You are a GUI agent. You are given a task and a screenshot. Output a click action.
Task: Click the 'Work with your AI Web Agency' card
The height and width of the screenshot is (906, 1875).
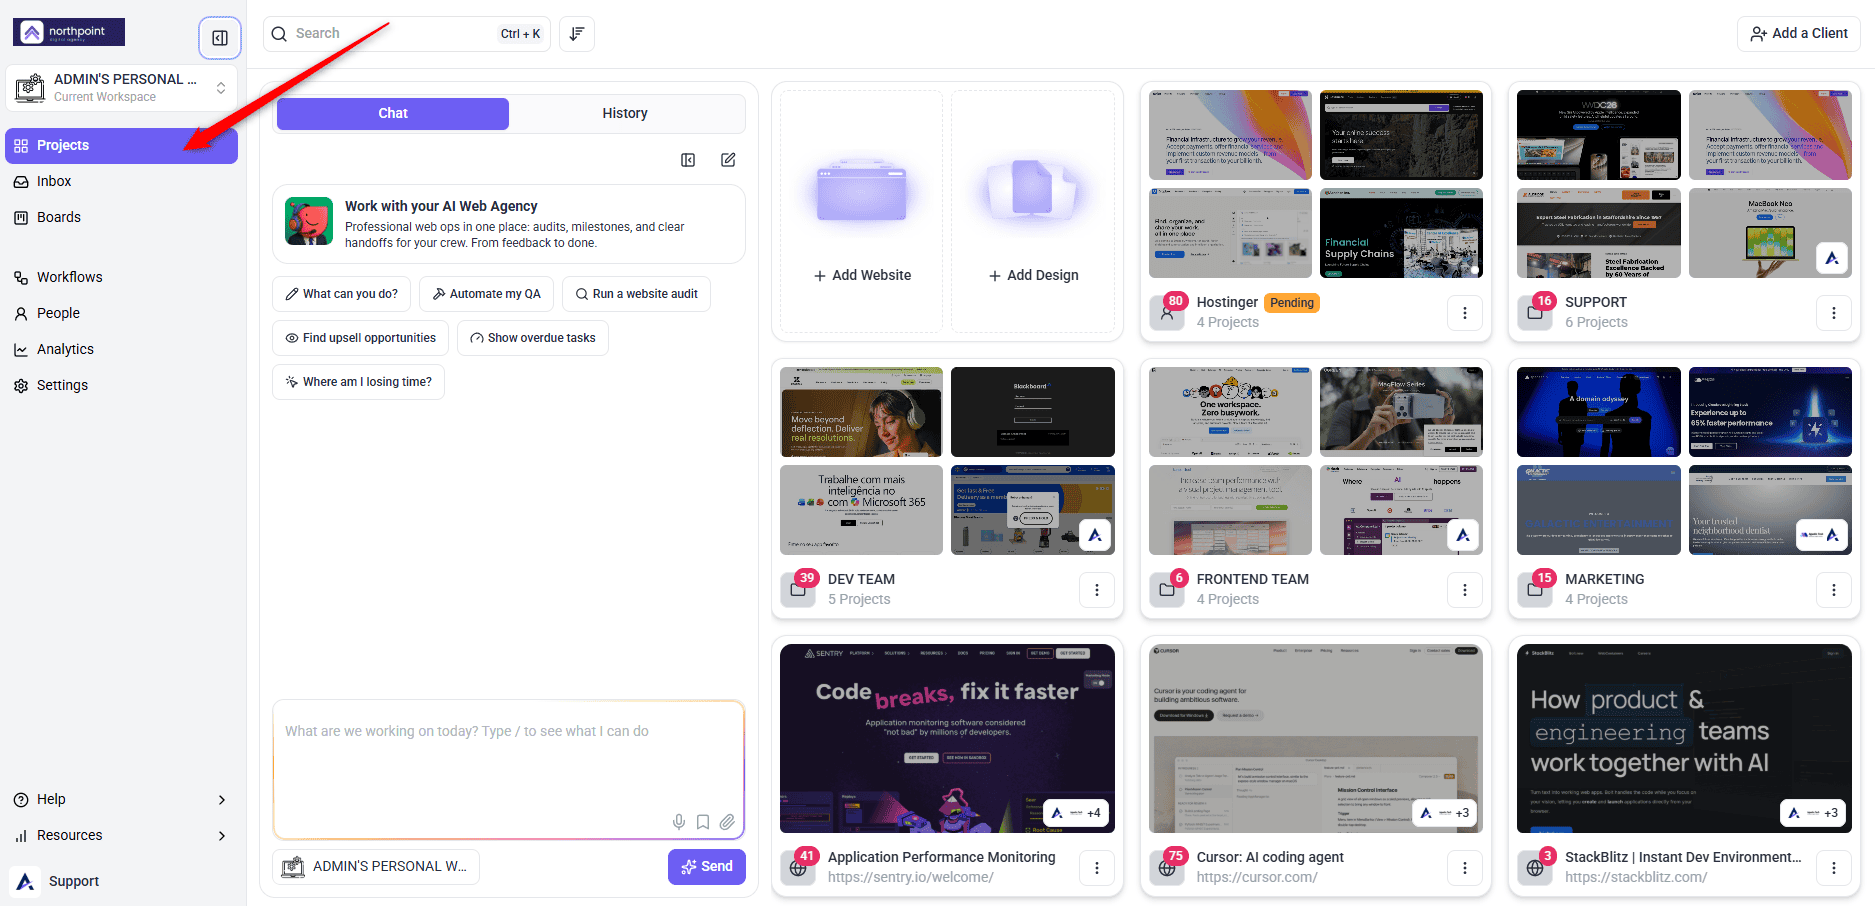tap(509, 224)
